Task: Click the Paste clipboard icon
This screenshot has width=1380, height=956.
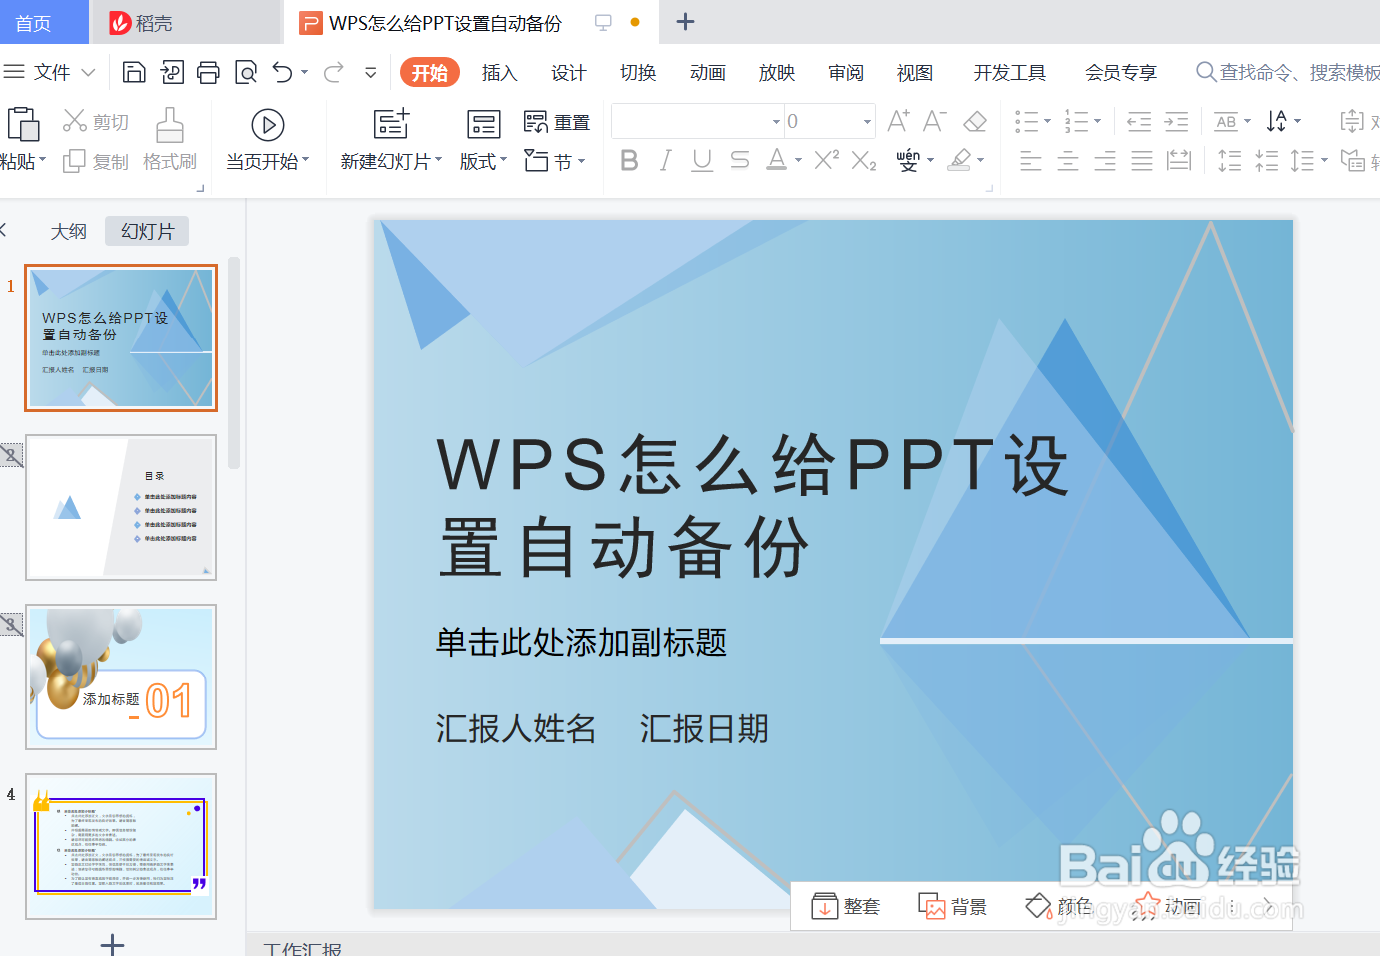Action: click(x=22, y=124)
